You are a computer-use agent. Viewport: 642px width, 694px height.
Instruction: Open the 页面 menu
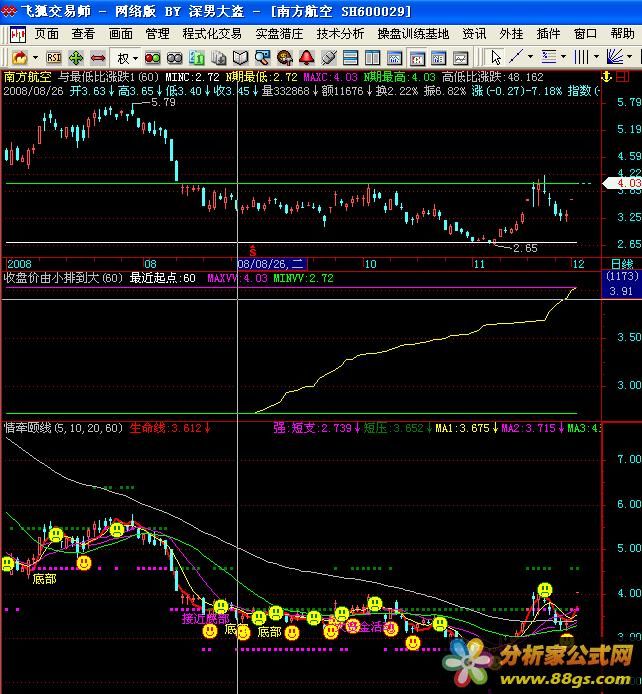(46, 34)
